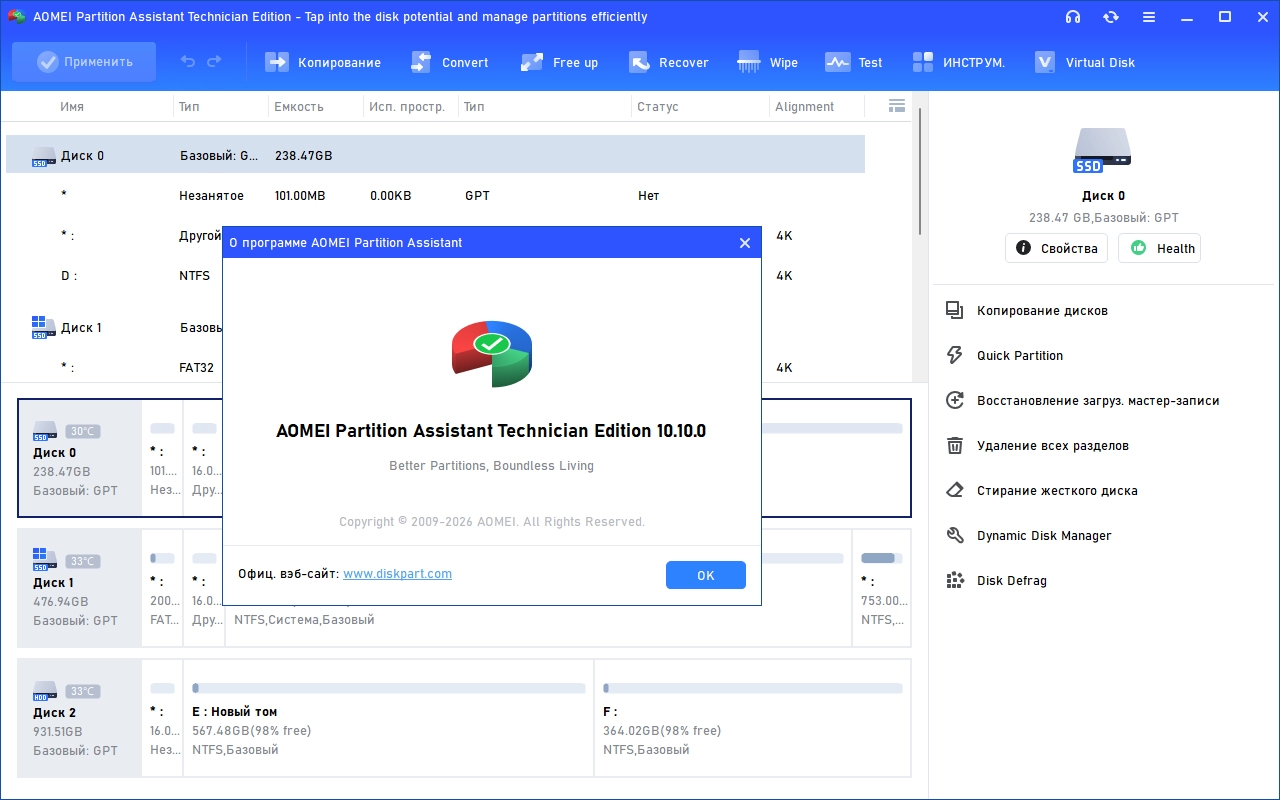Close the About dialog with X

click(x=744, y=243)
